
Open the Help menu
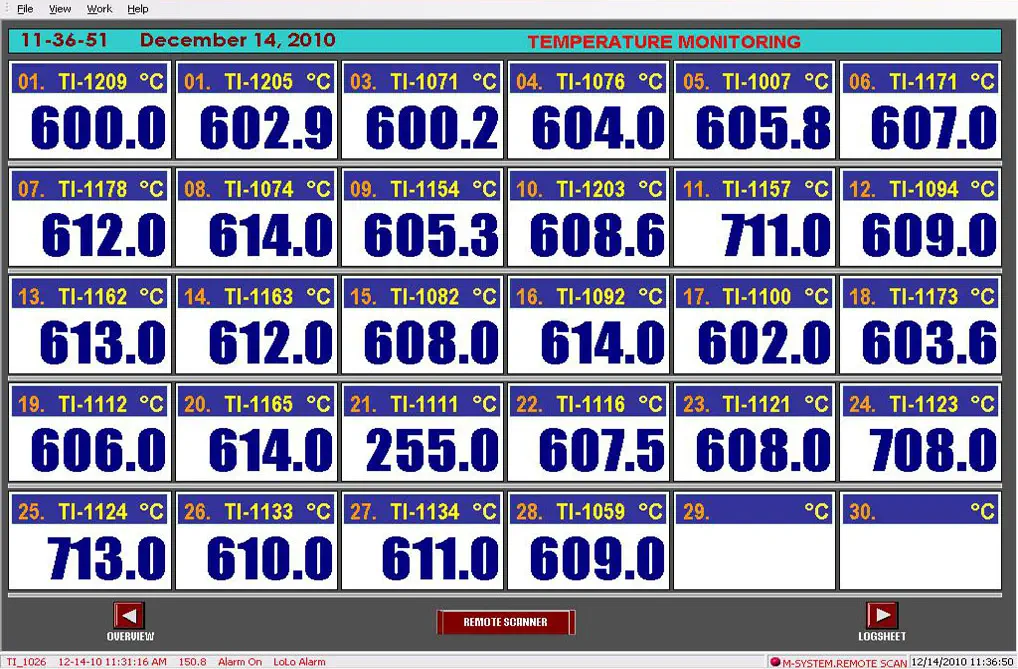[x=138, y=9]
